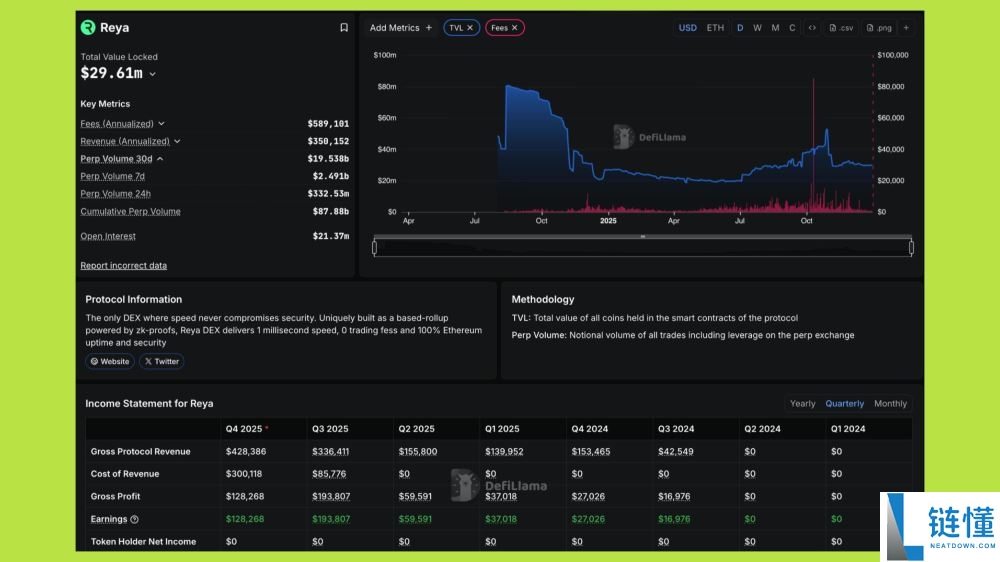Expand Fees (Annualized) details
1000x562 pixels.
point(161,124)
